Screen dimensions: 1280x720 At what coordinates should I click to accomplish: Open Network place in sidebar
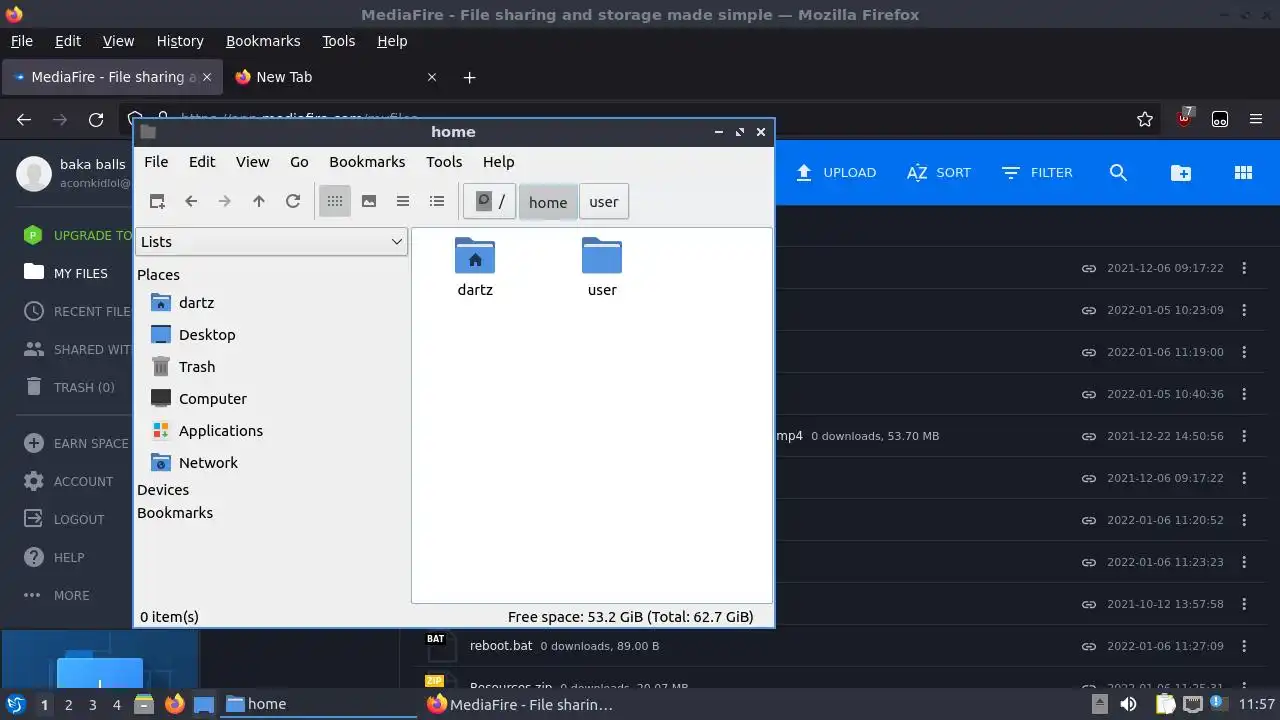[208, 462]
